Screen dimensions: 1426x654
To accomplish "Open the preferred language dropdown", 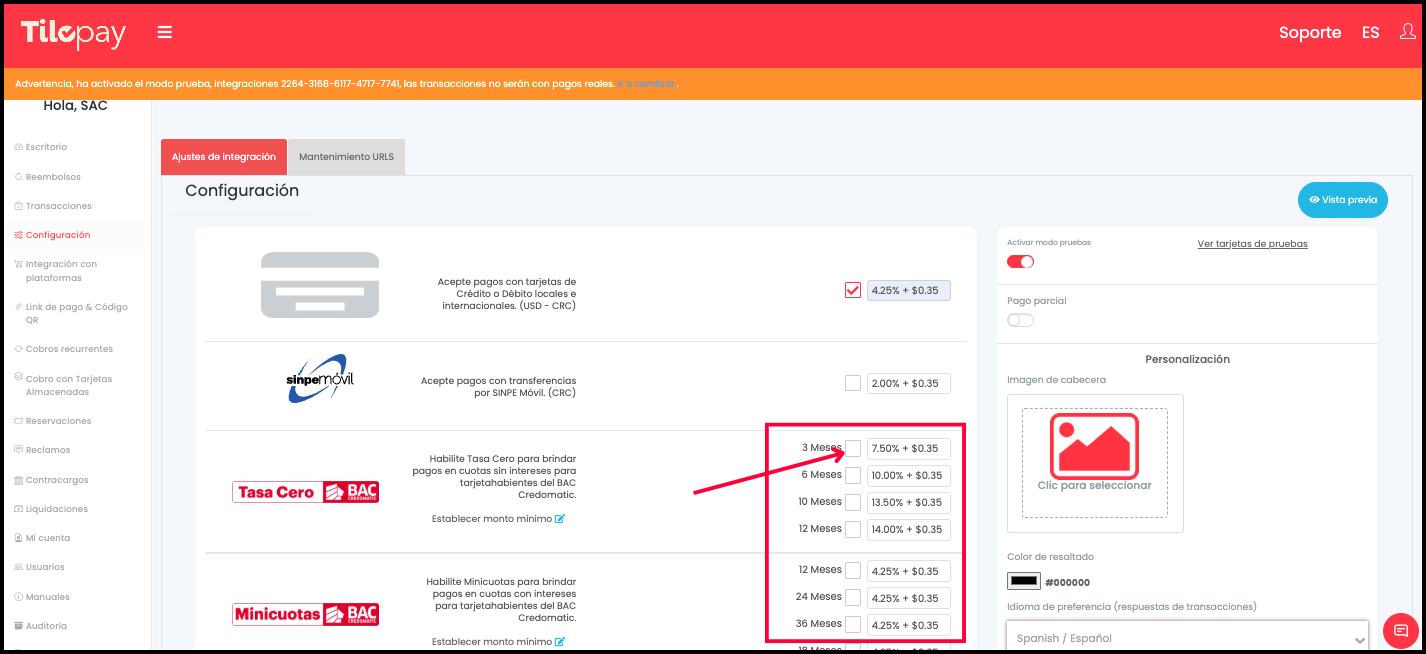I will point(1186,638).
